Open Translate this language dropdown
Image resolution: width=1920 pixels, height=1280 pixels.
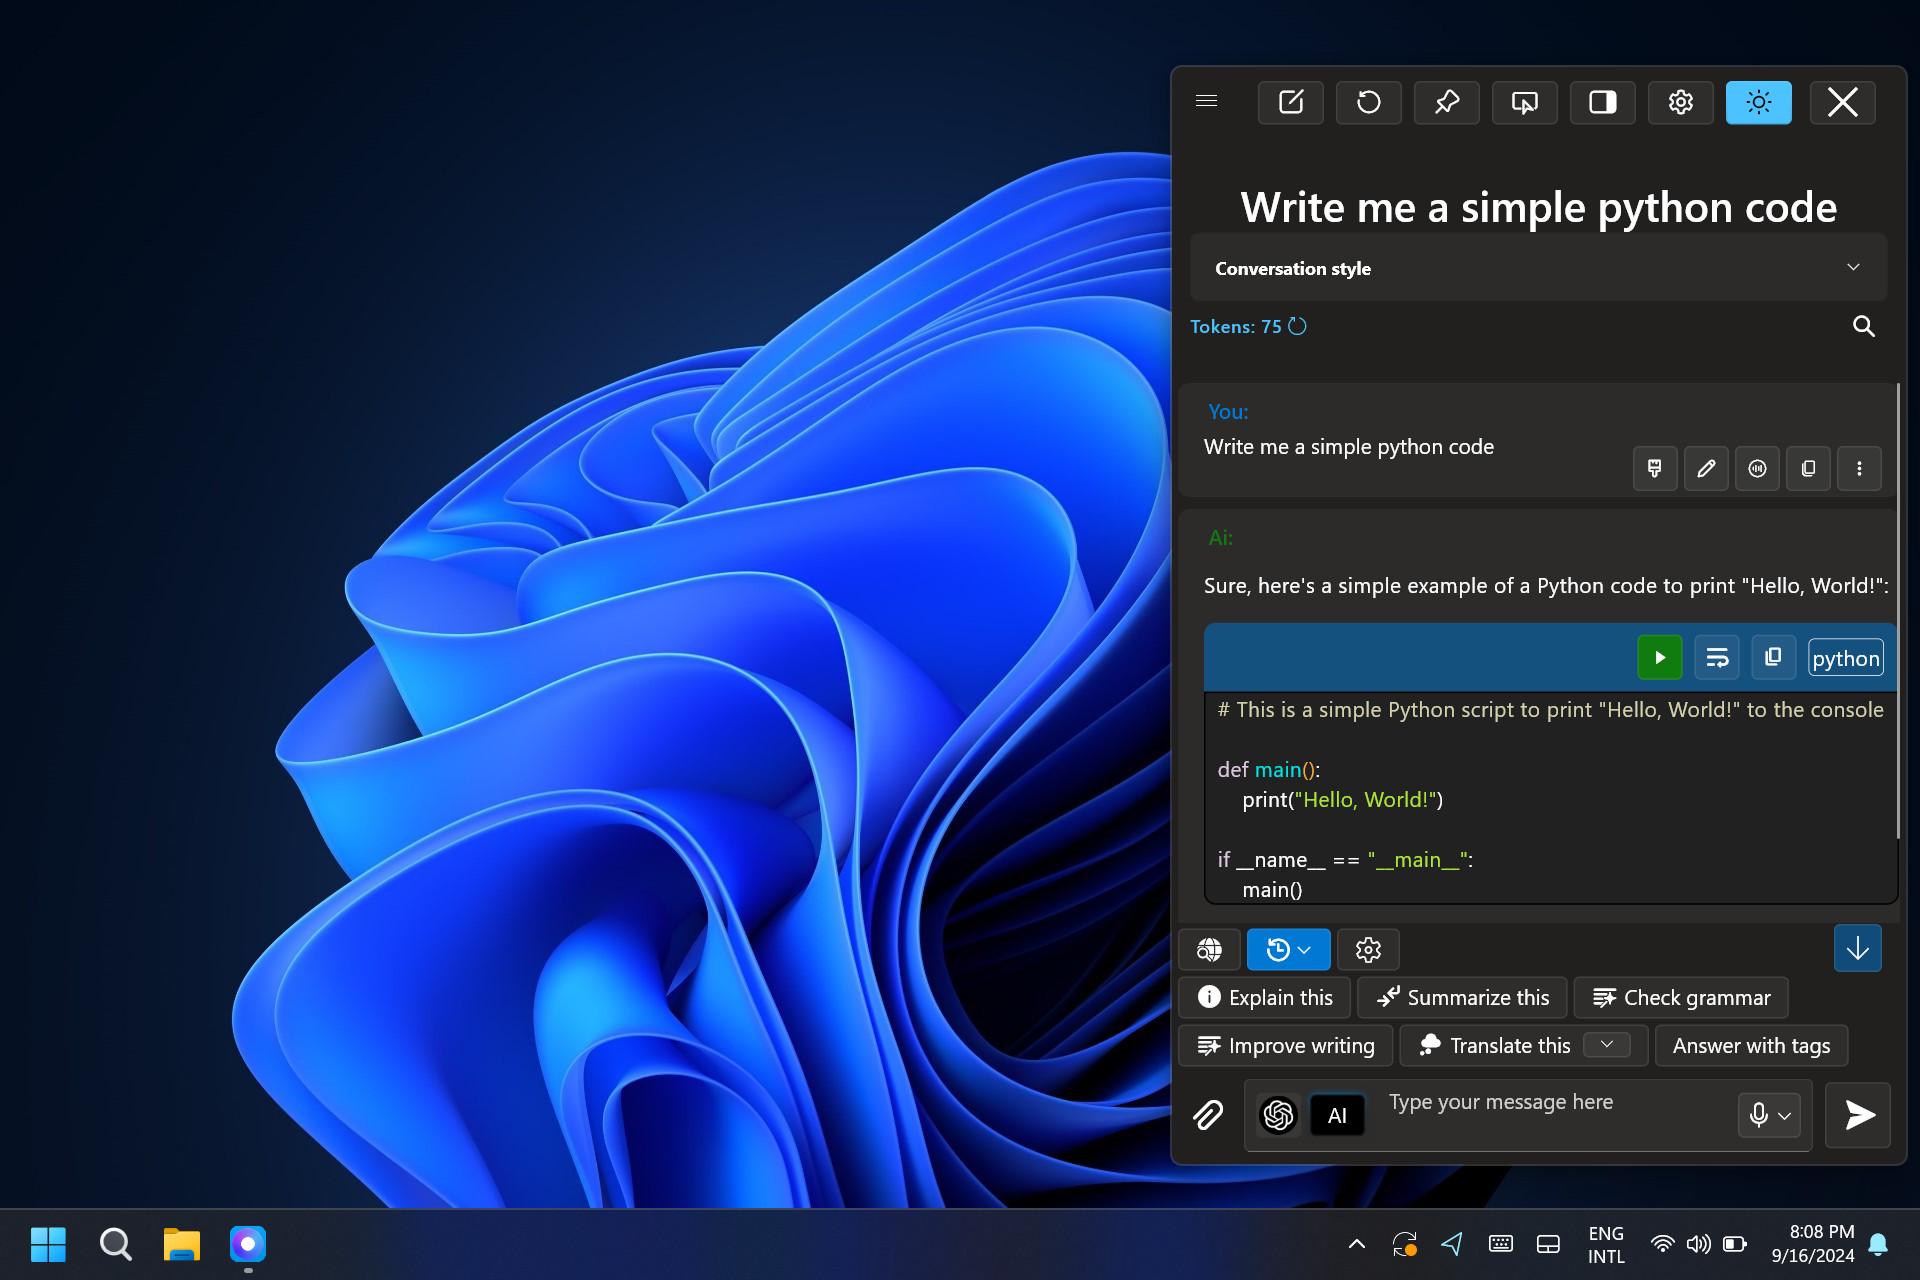pos(1607,1045)
